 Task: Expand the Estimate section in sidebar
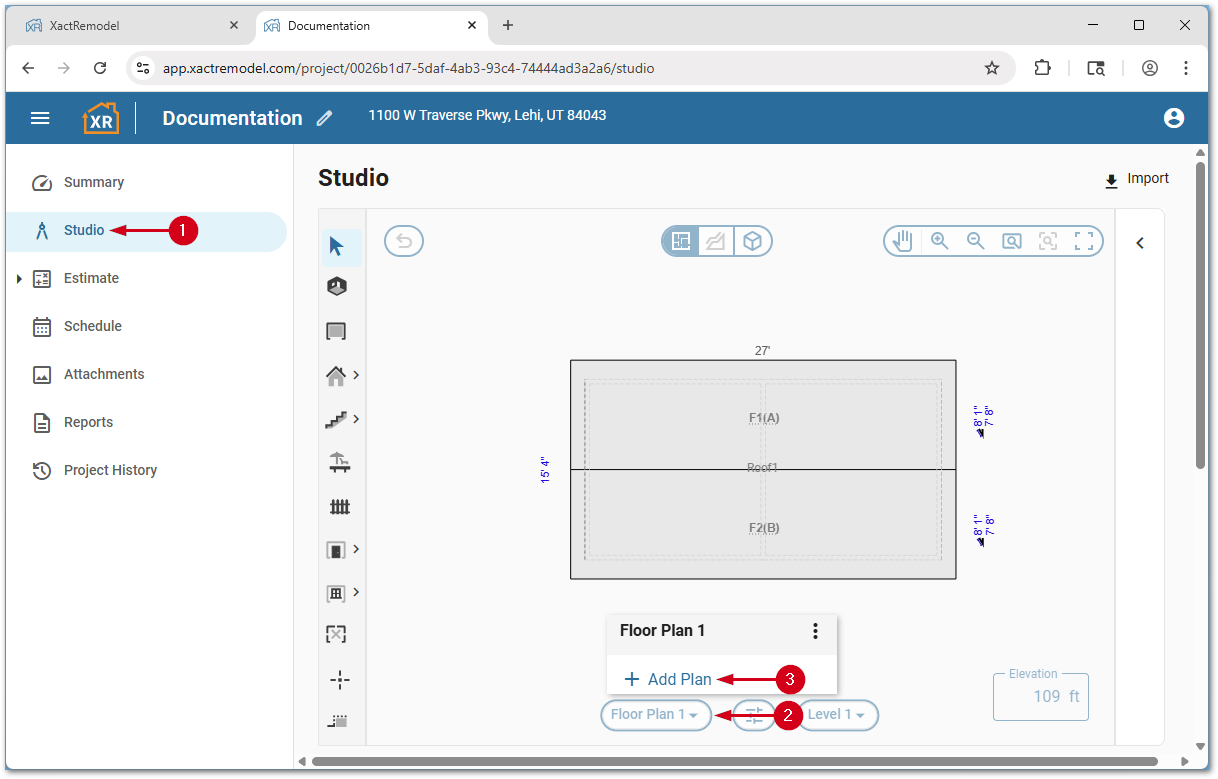click(20, 279)
